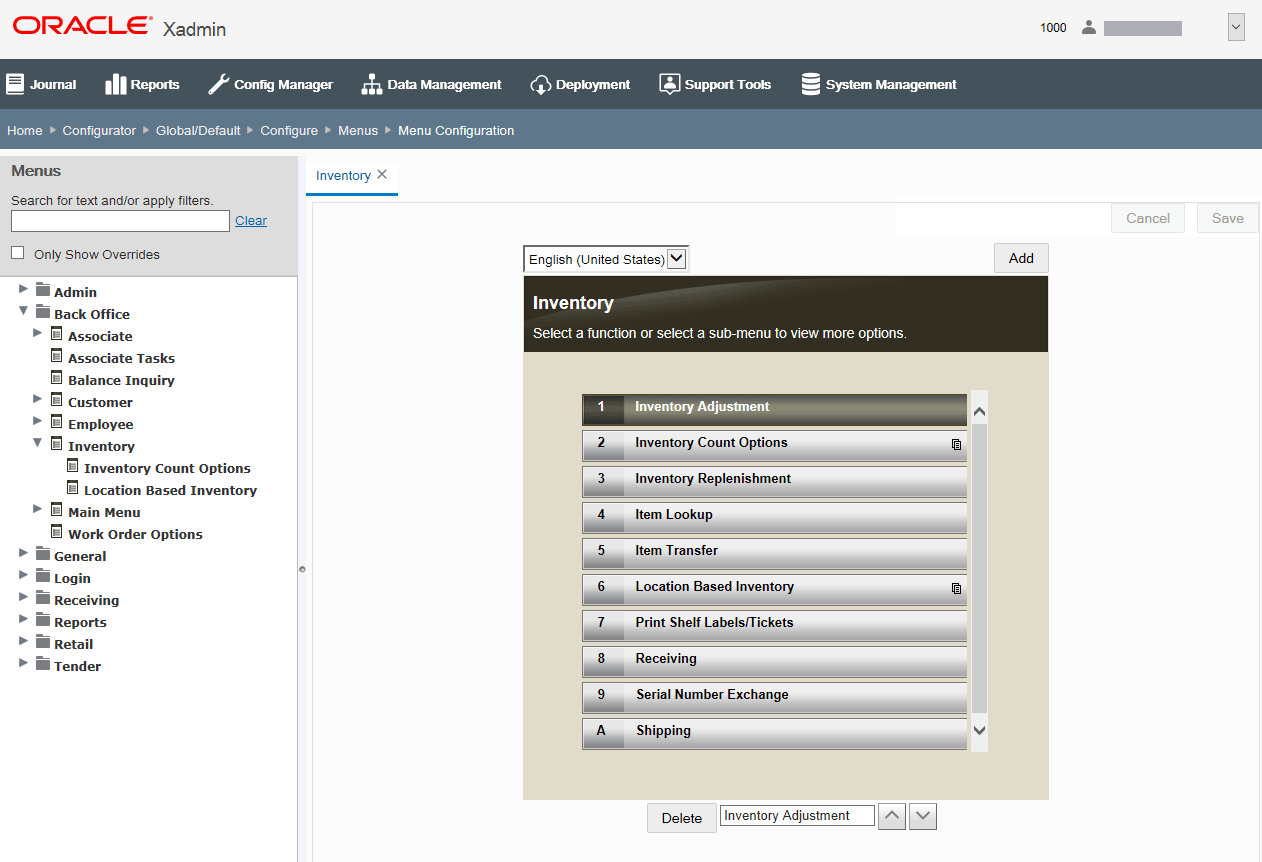Click the Journal book icon
This screenshot has width=1262, height=862.
15,84
